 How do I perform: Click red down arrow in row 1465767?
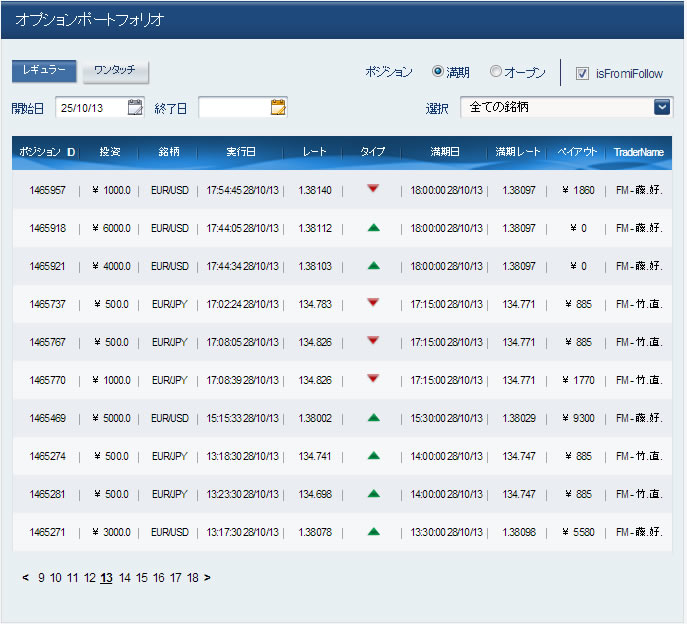point(373,340)
